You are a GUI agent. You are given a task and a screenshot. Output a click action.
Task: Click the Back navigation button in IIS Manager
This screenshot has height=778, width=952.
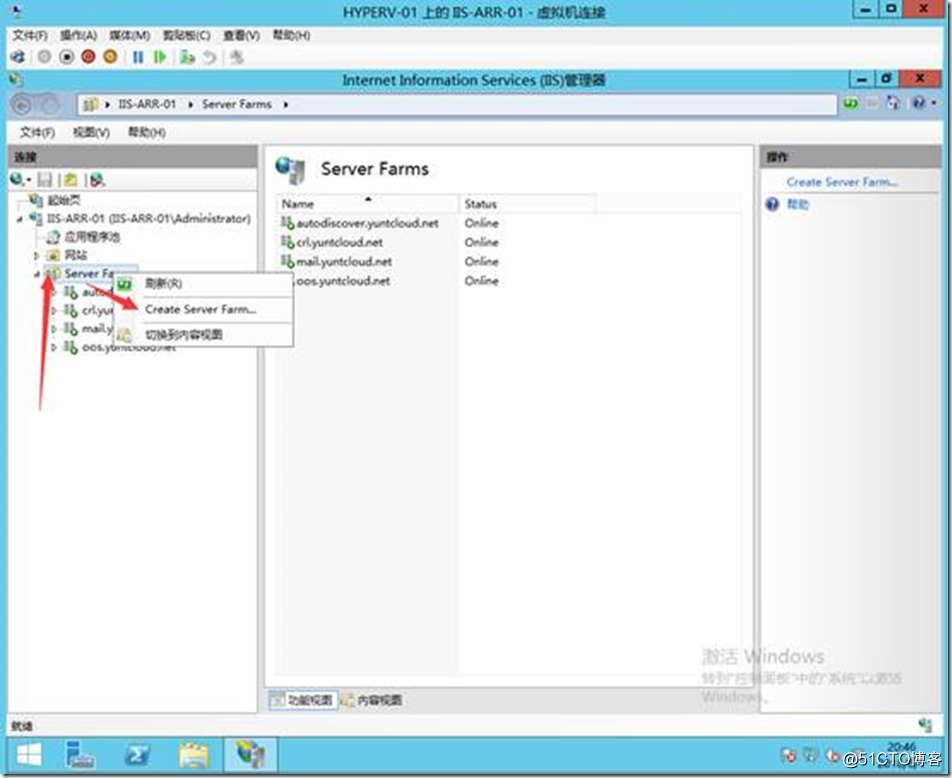point(22,105)
